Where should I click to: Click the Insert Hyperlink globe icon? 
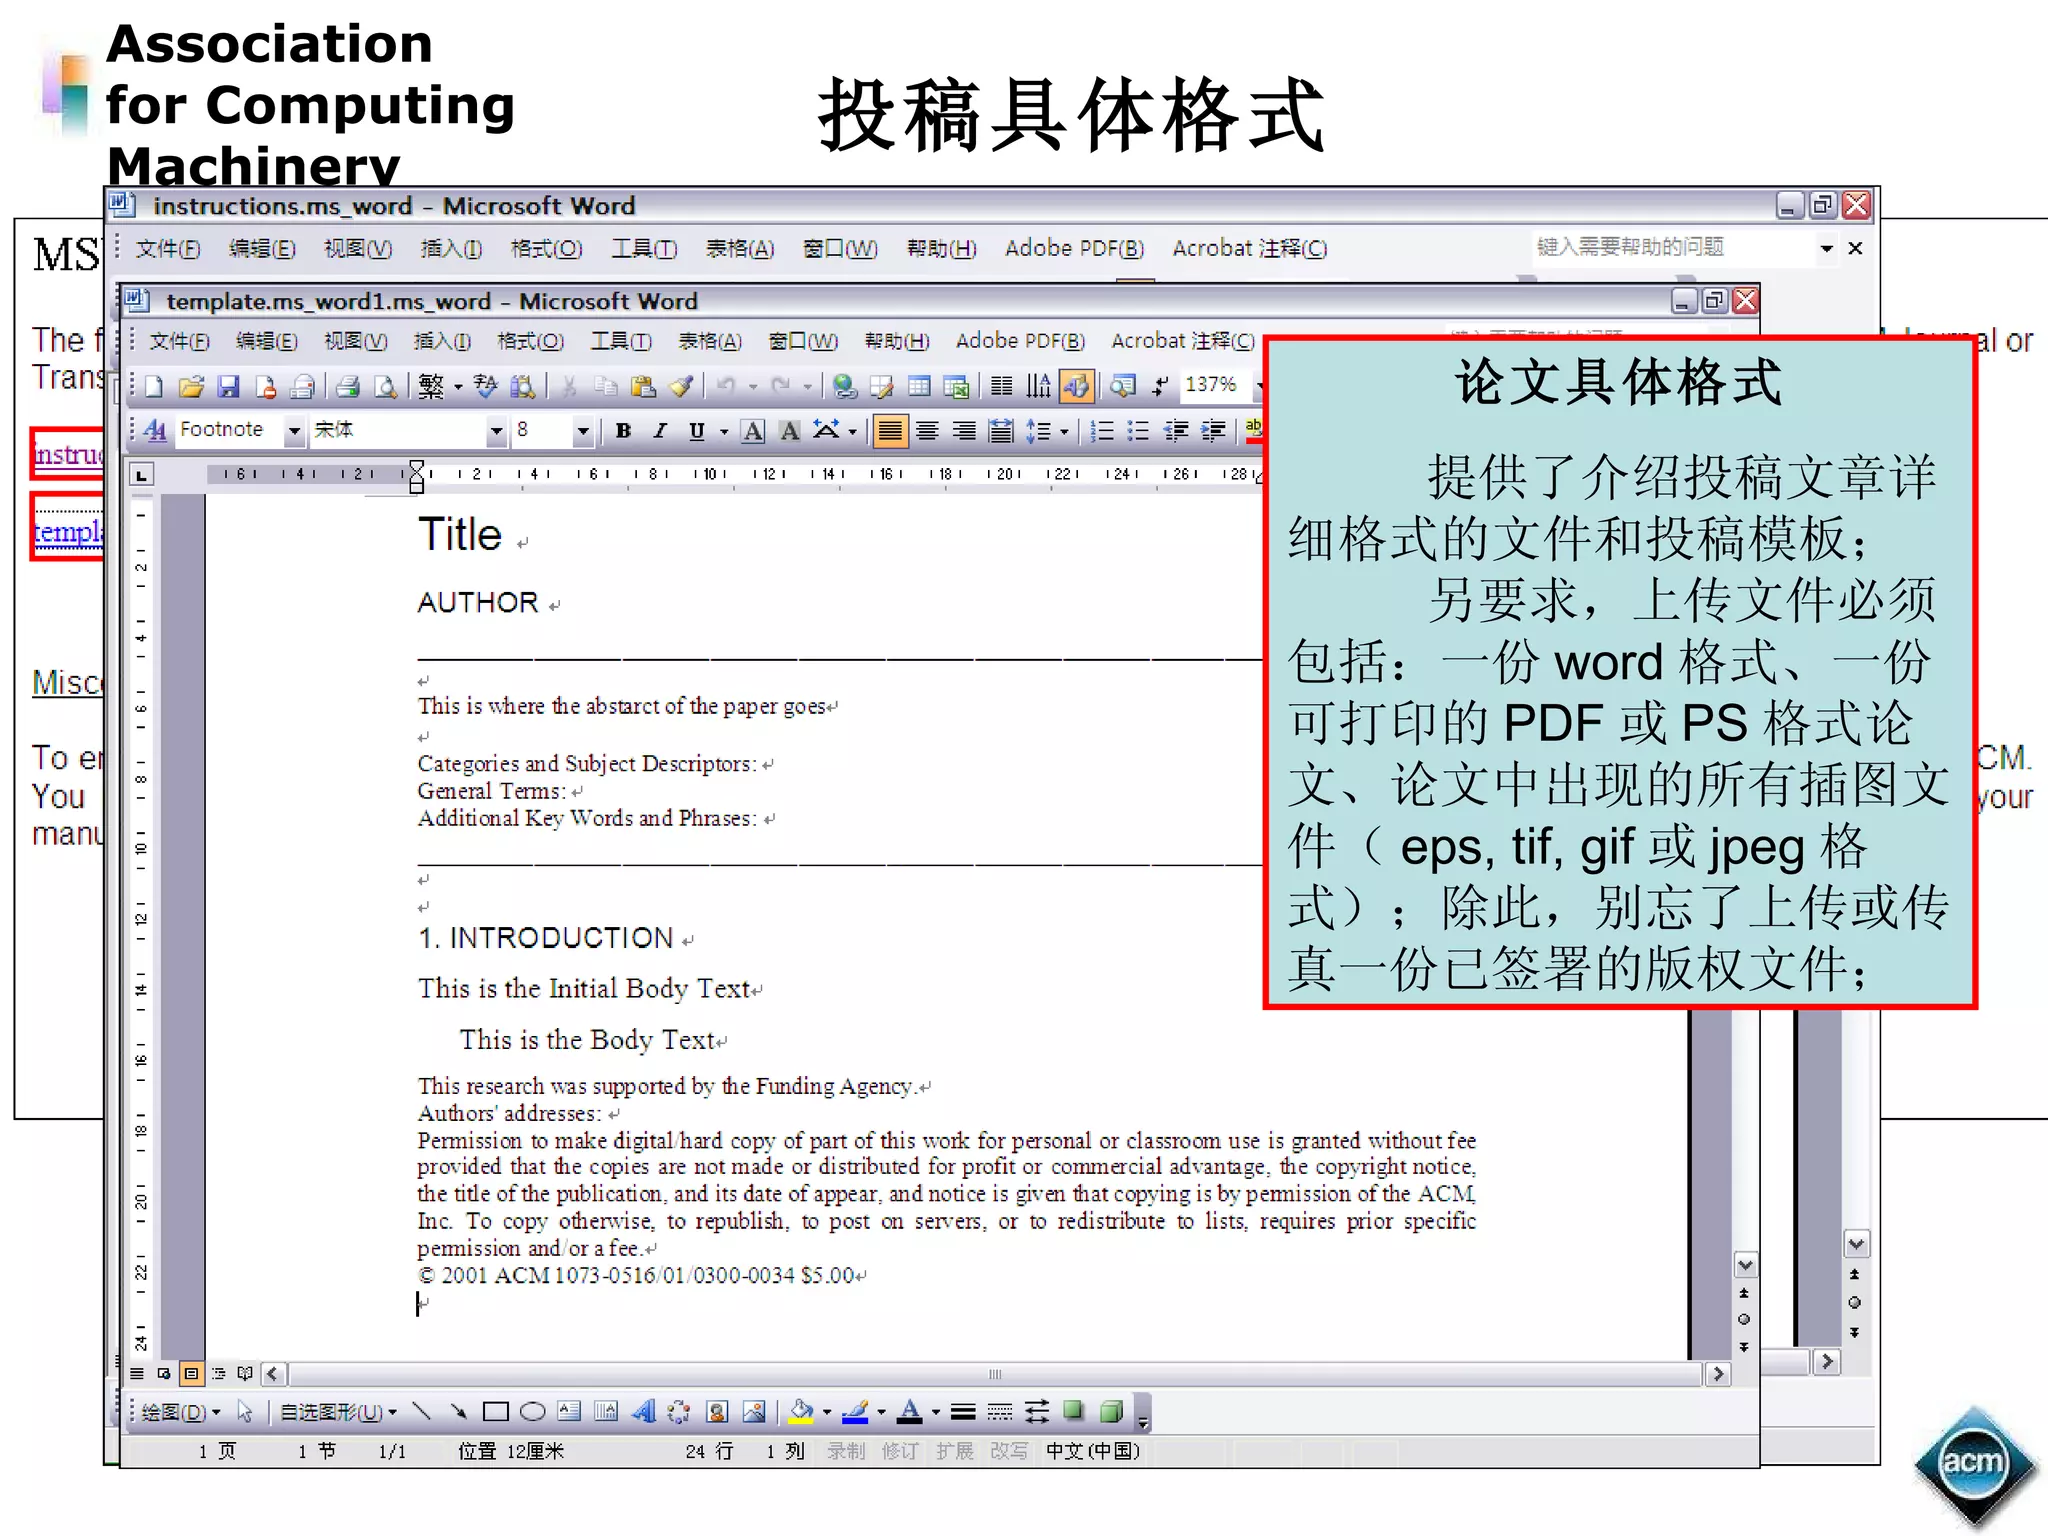click(x=844, y=386)
